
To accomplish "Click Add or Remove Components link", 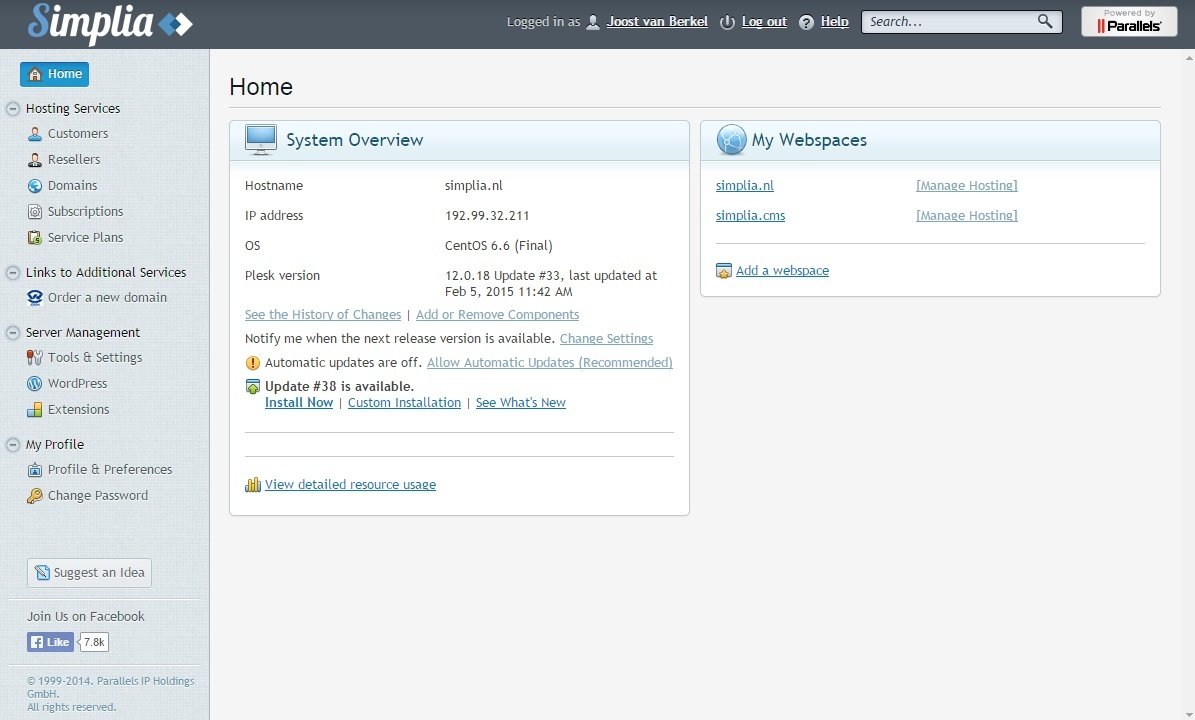I will pos(498,315).
